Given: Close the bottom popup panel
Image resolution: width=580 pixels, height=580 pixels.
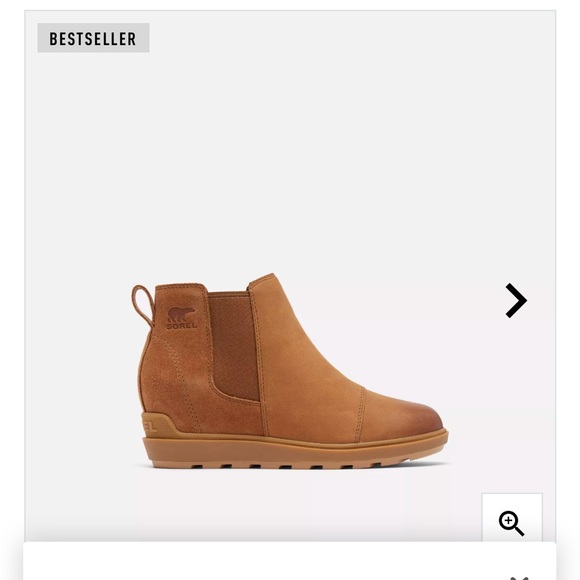Looking at the screenshot, I should click(x=519, y=577).
